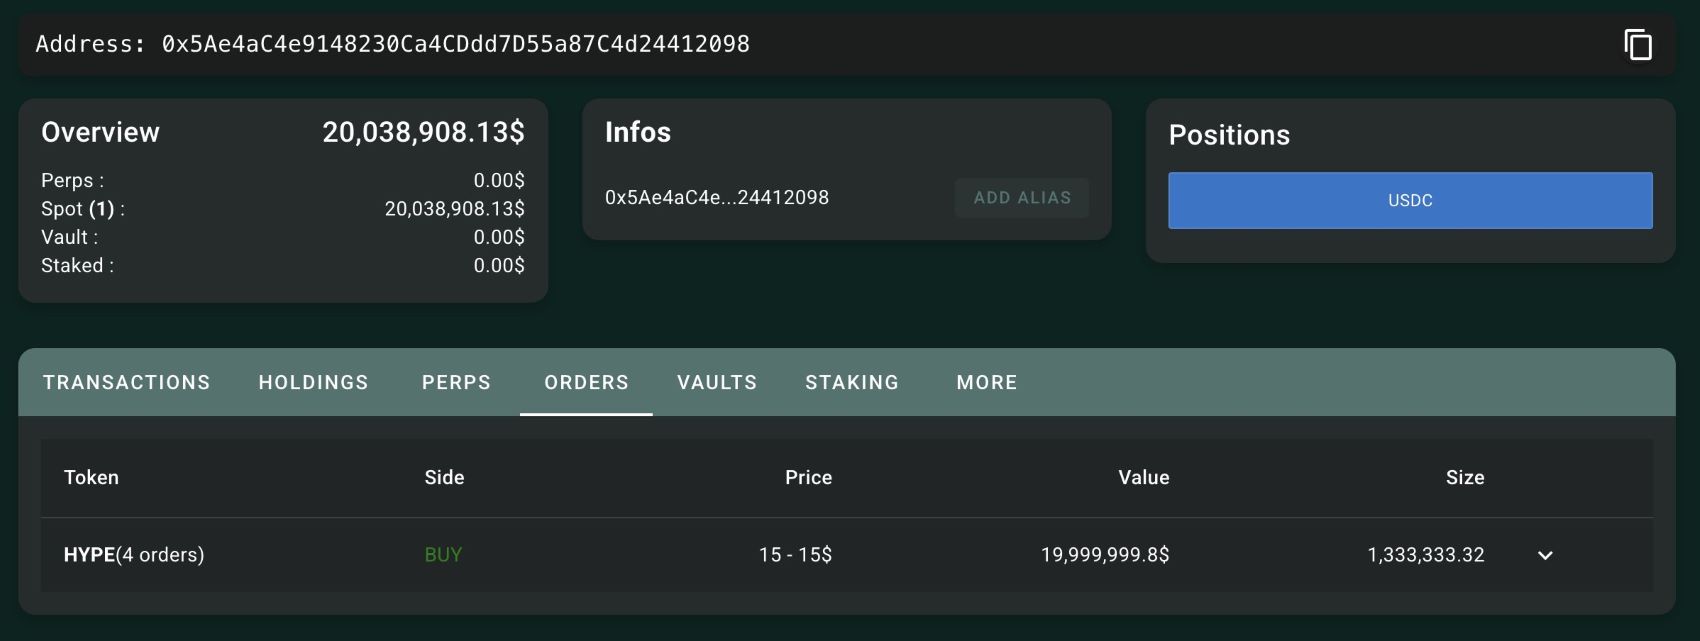Sort orders by Price column header
1700x641 pixels.
coord(808,478)
